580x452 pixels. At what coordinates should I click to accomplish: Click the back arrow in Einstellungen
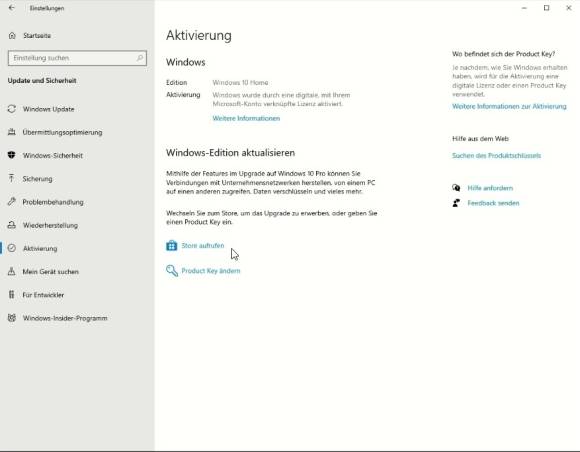click(12, 8)
